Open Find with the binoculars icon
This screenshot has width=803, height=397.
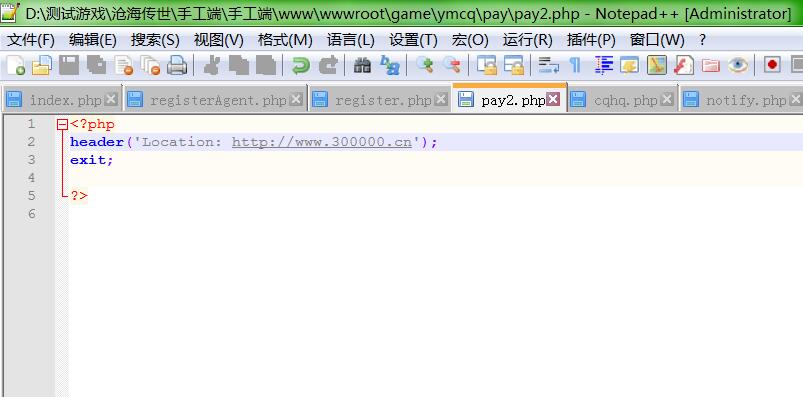363,65
